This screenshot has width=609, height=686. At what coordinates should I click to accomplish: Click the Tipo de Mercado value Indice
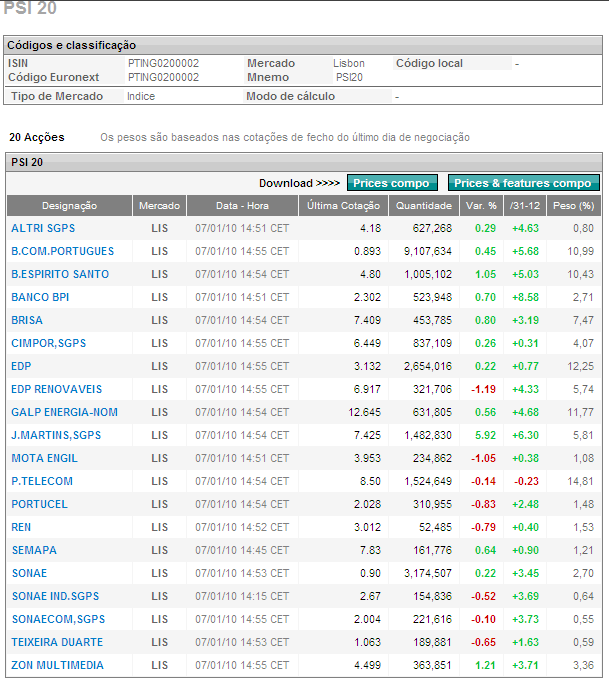coord(141,96)
